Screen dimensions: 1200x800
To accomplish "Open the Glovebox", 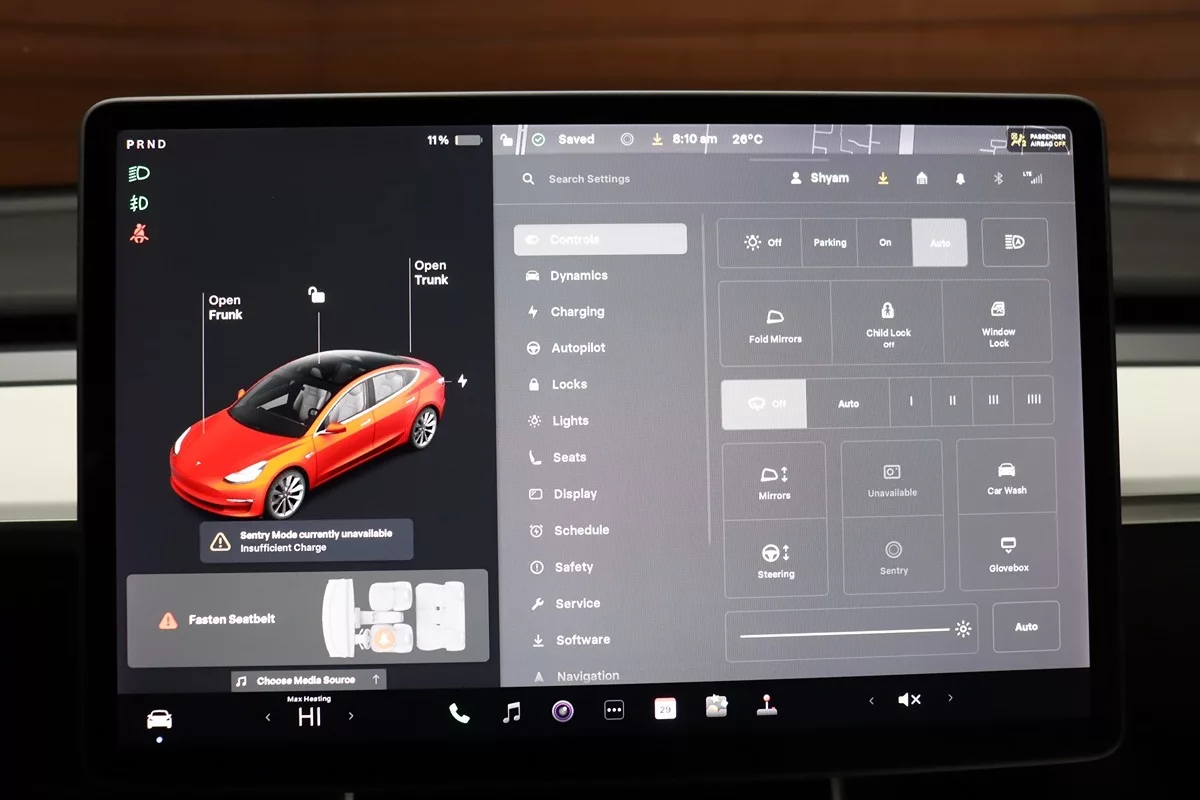I will [x=1008, y=553].
